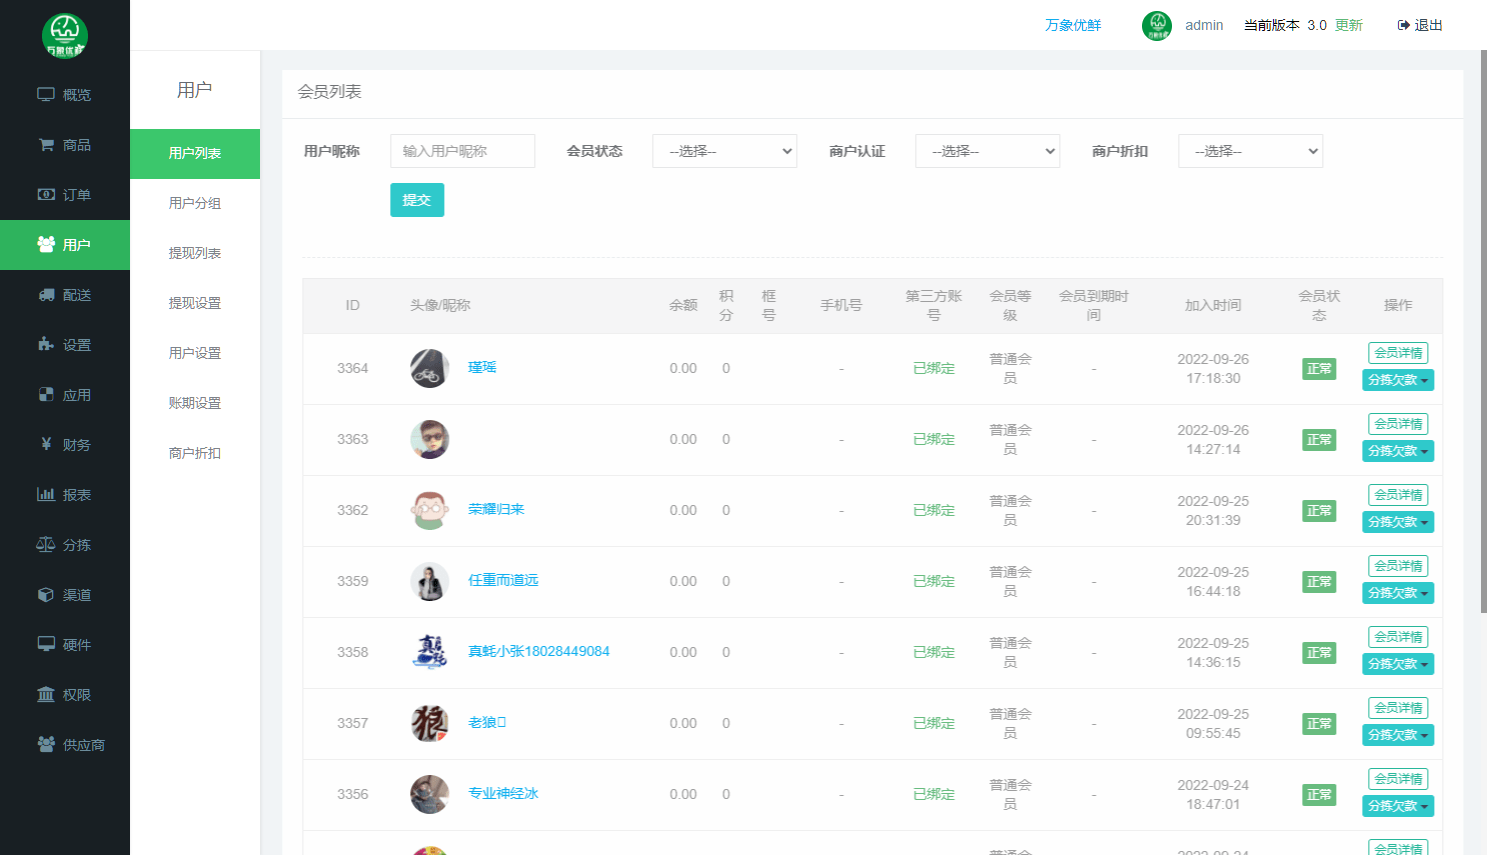Click the 财务 yen icon
This screenshot has width=1487, height=855.
[x=46, y=444]
